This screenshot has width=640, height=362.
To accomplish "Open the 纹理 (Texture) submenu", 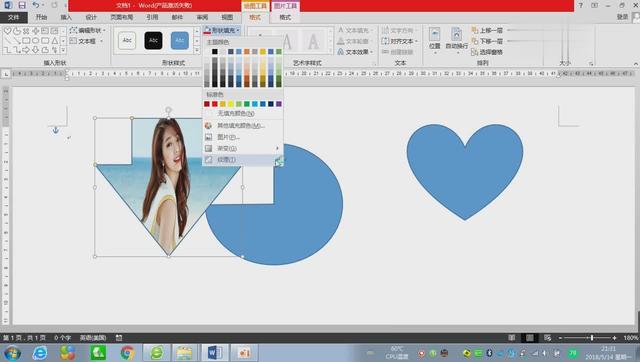I will (x=243, y=160).
